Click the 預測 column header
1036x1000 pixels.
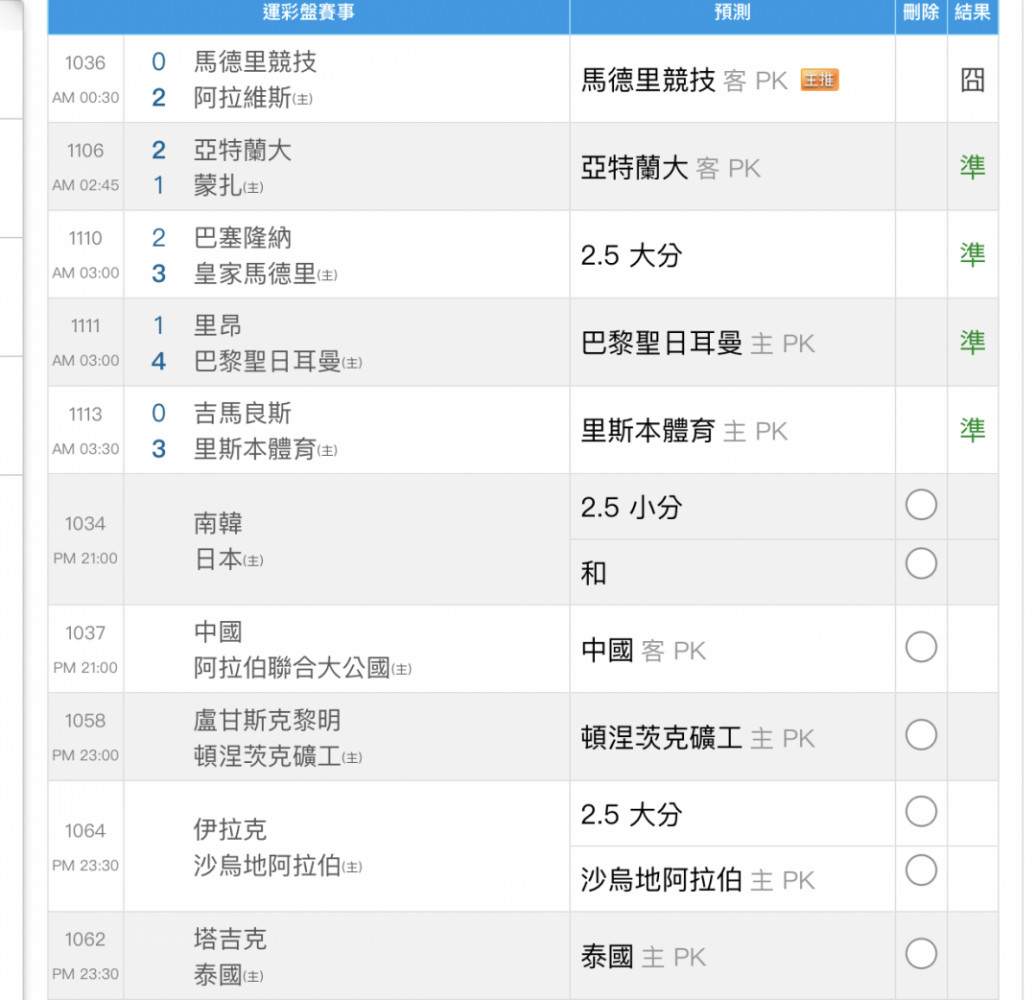click(732, 12)
